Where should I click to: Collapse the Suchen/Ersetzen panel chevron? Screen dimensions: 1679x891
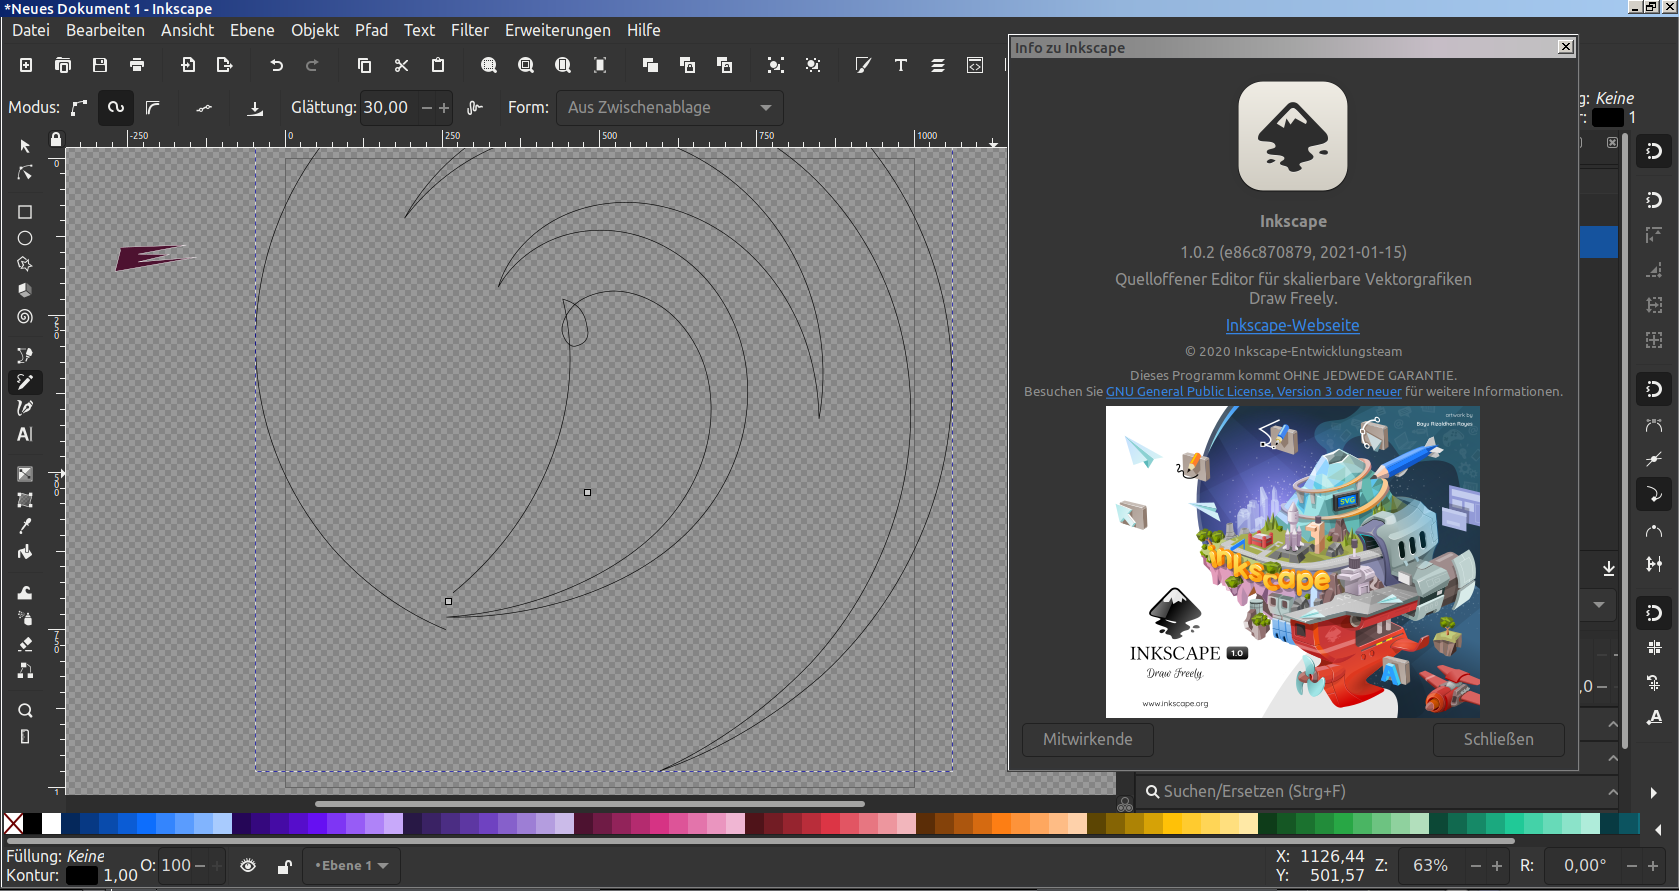click(x=1613, y=792)
